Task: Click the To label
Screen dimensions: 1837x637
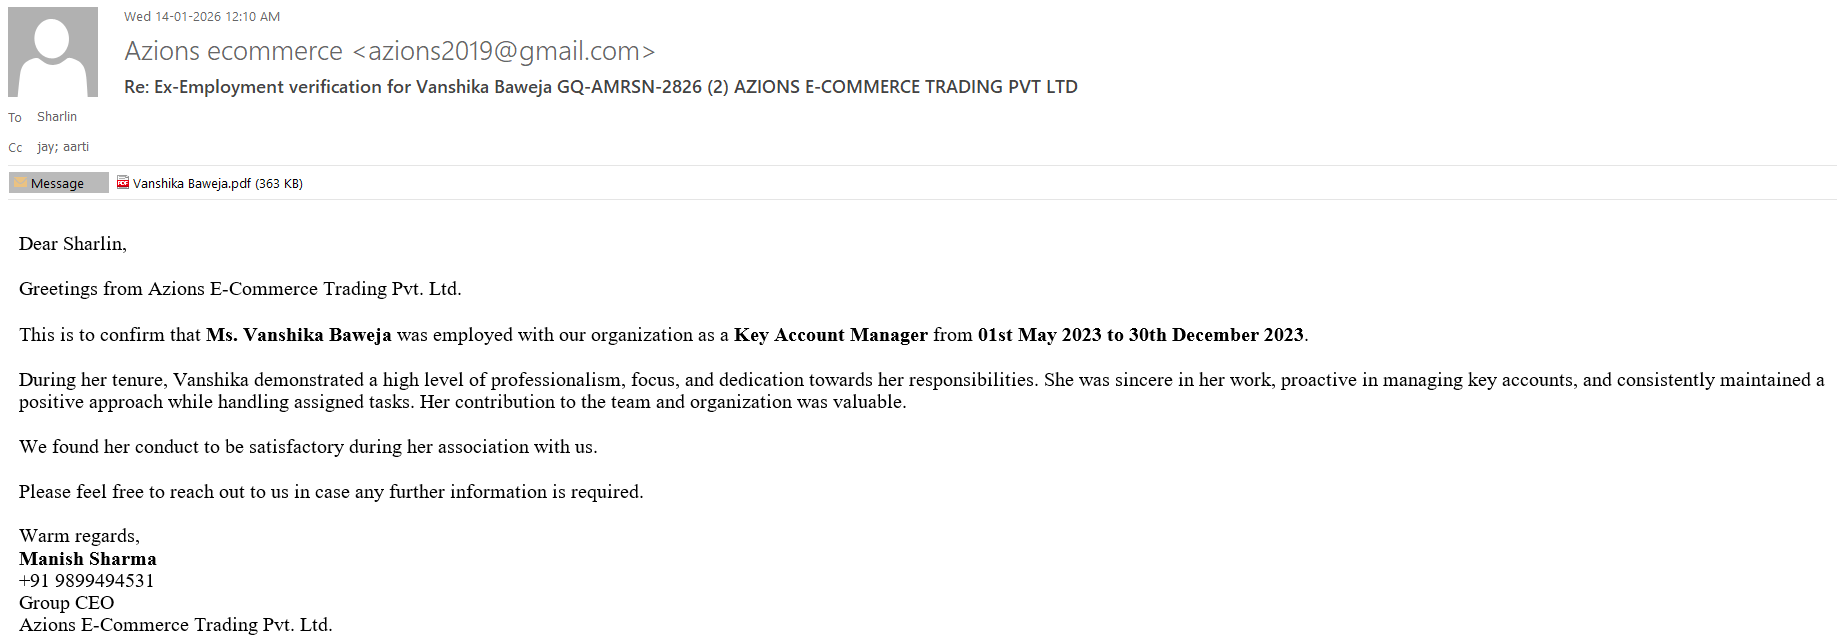Action: point(15,118)
